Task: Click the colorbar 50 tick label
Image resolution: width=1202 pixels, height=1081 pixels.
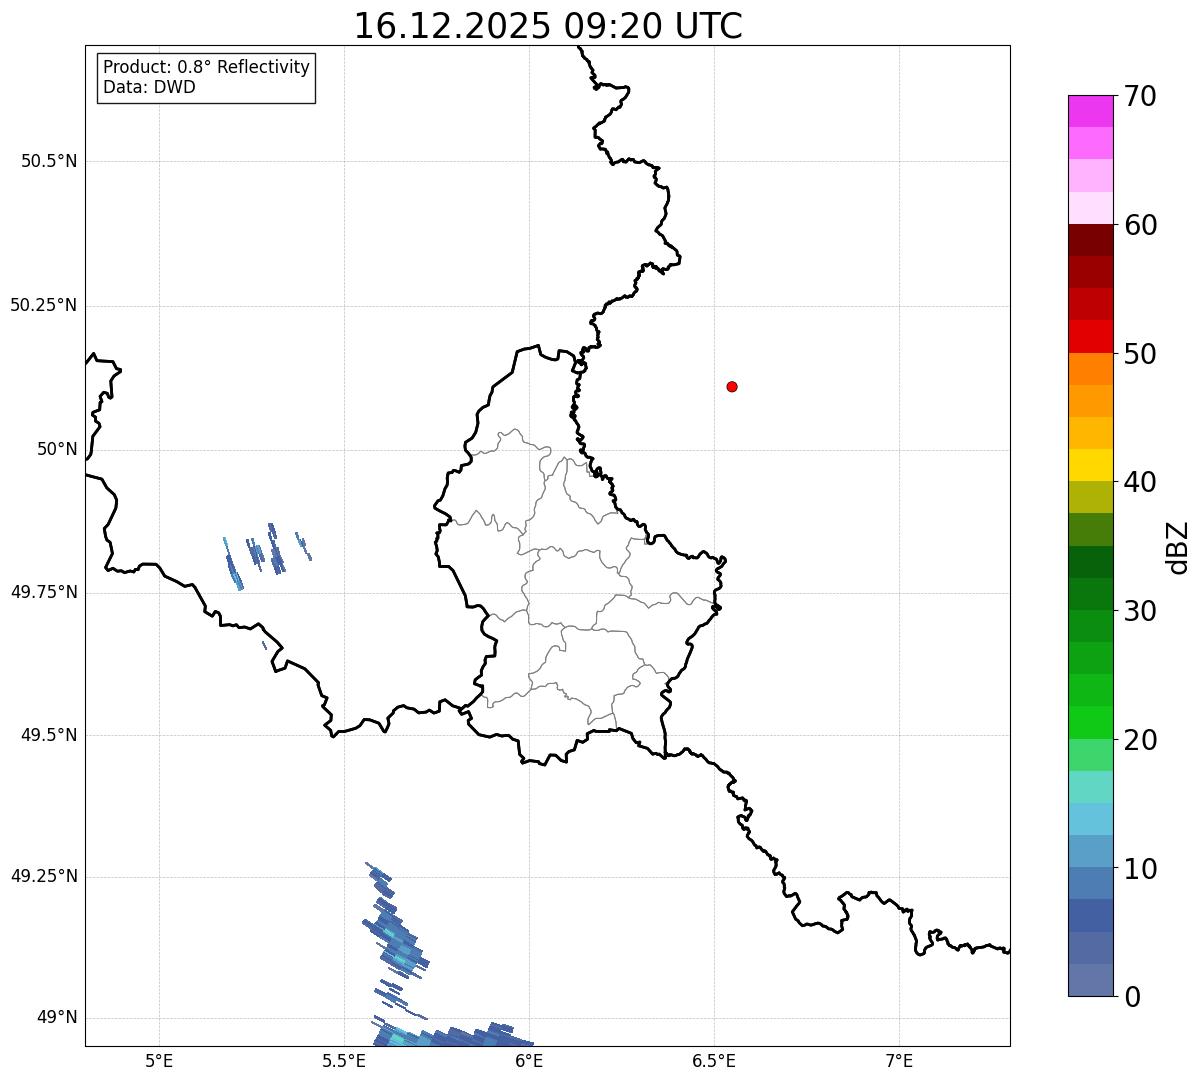Action: coord(1140,354)
